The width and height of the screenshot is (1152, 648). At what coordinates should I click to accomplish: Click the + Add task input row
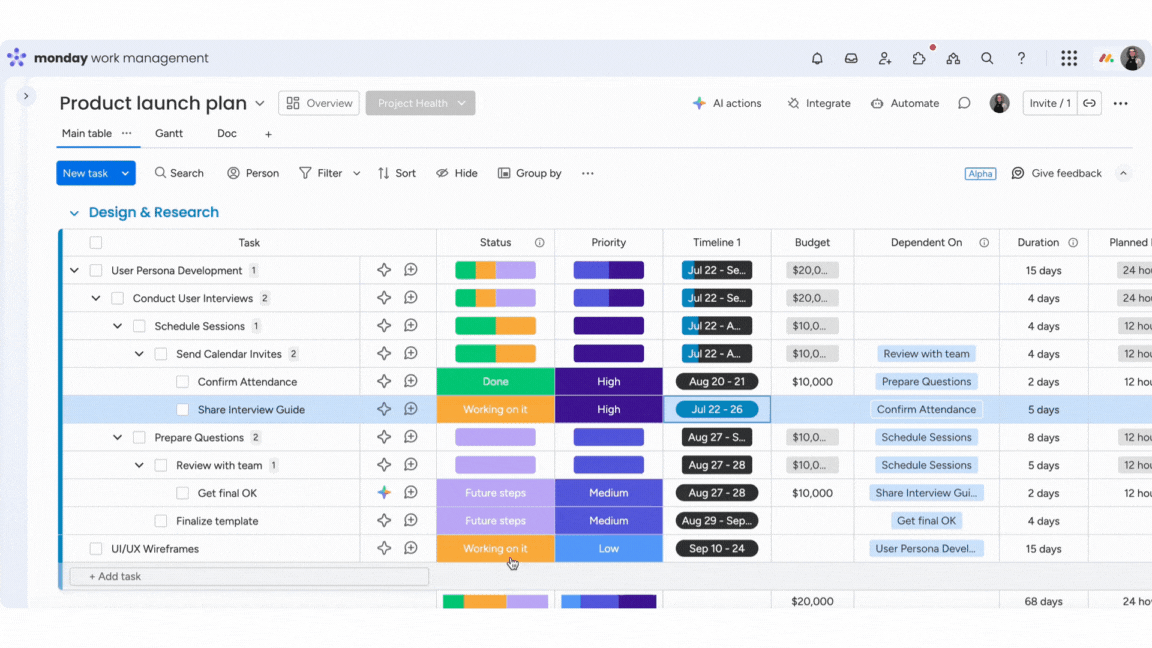click(x=248, y=577)
